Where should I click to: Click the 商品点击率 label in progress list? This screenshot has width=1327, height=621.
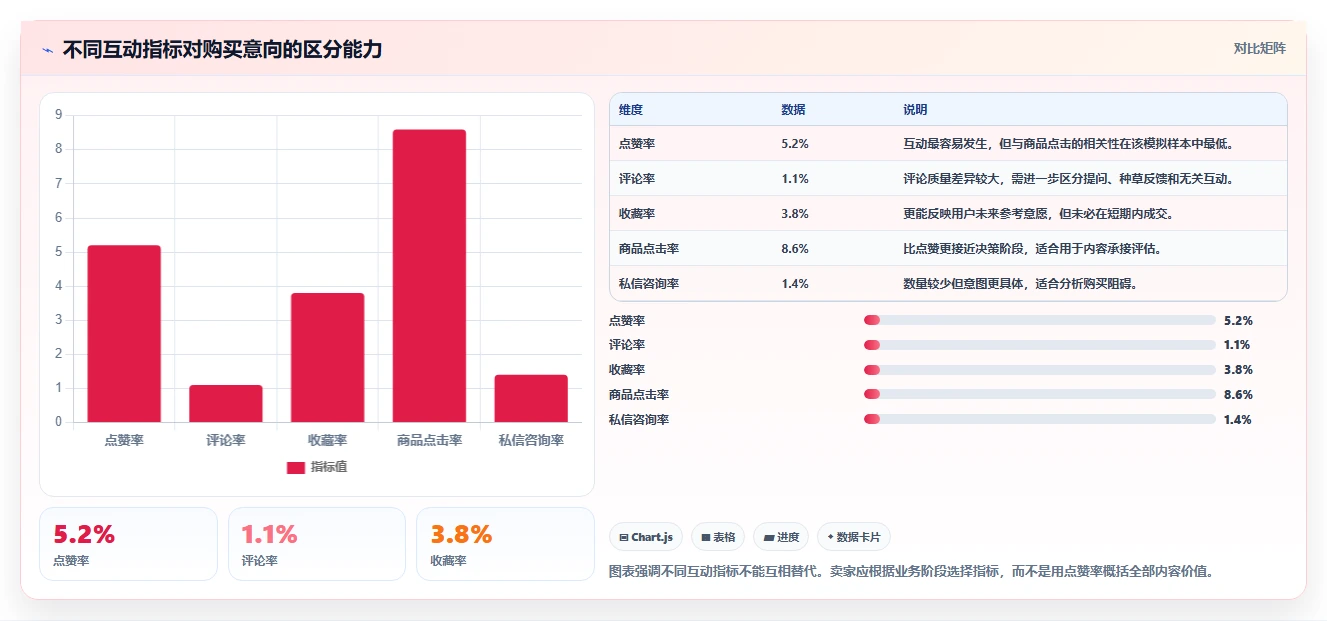pos(639,395)
